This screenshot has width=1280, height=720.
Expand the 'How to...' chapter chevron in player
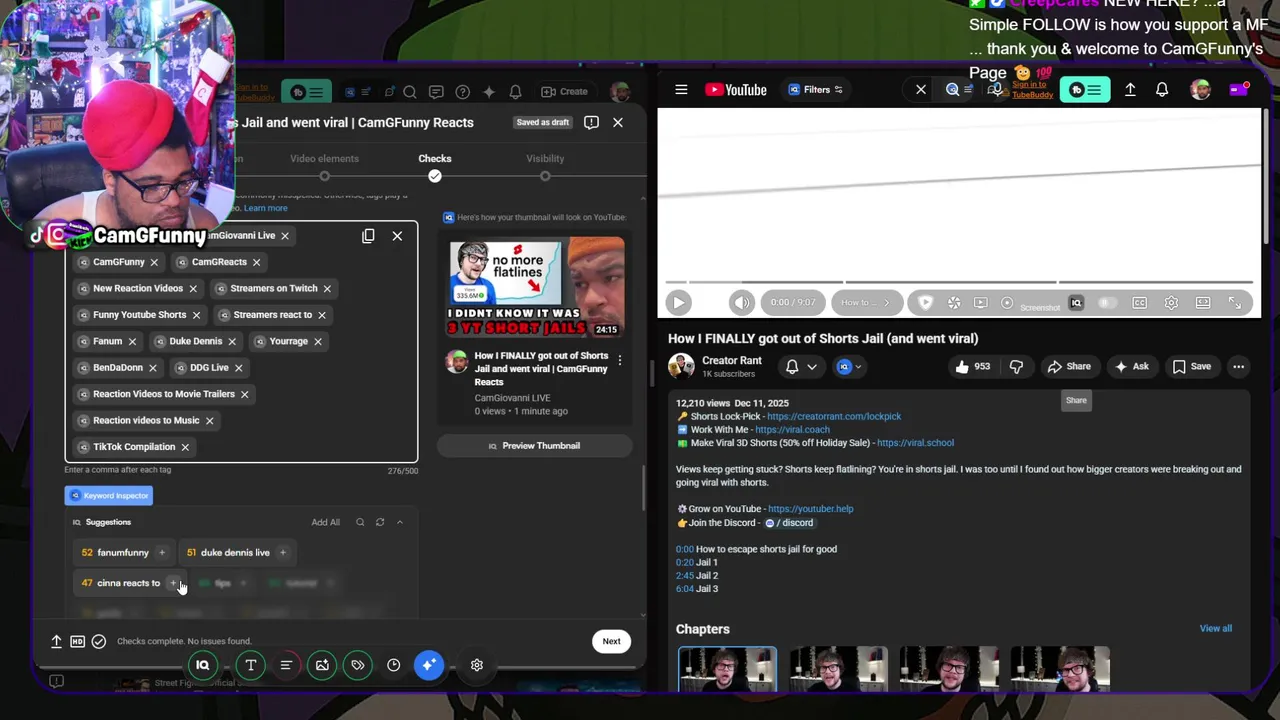pyautogui.click(x=886, y=303)
